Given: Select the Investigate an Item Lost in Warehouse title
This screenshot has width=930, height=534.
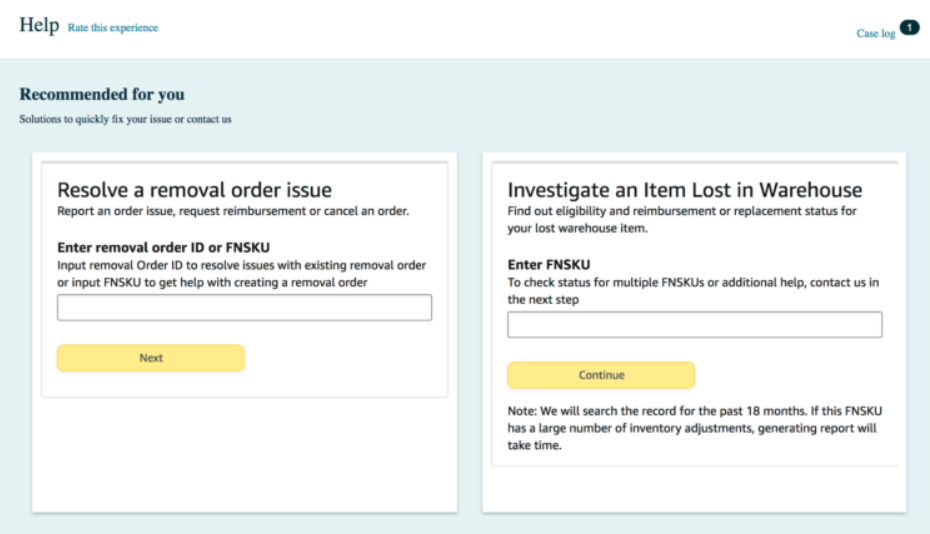Looking at the screenshot, I should click(x=684, y=190).
